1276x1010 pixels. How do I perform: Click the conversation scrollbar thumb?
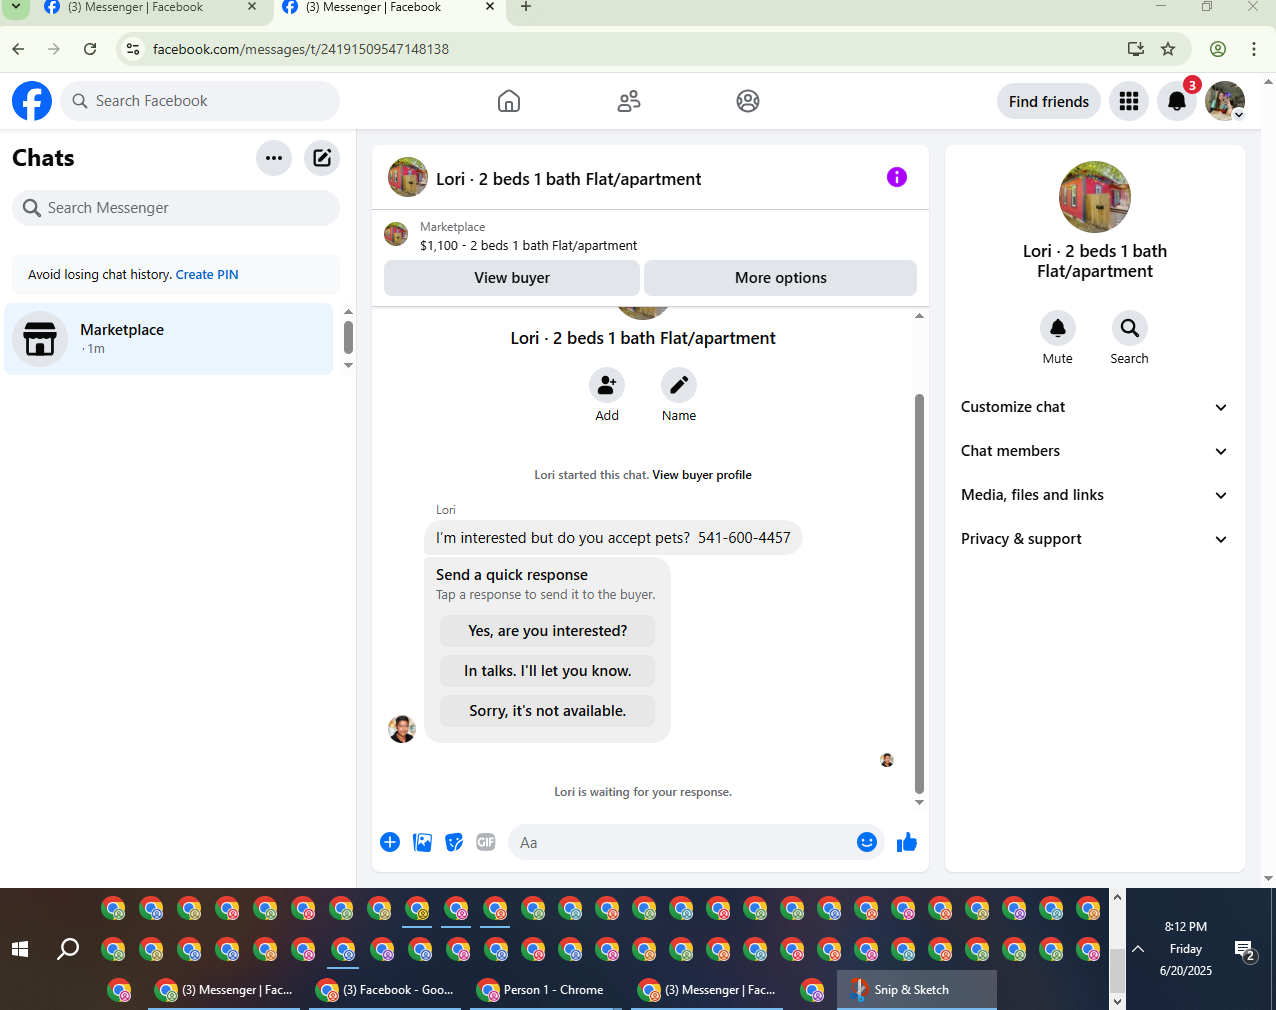coord(919,594)
